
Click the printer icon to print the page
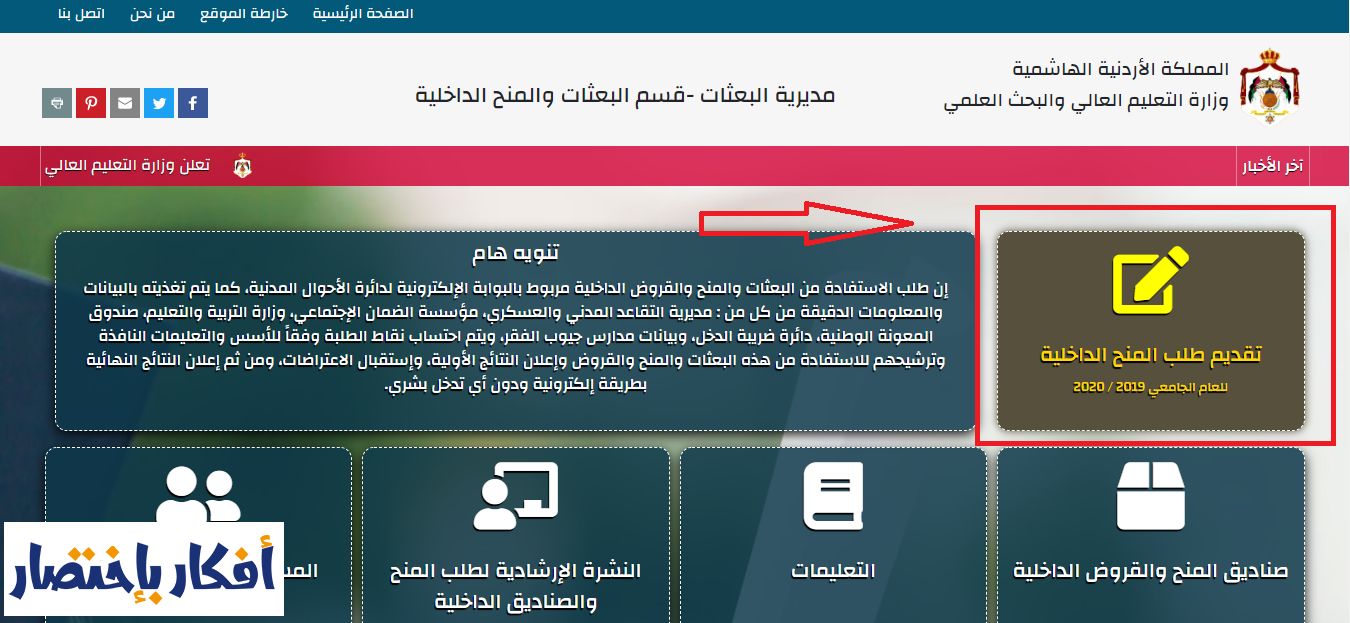tap(56, 102)
